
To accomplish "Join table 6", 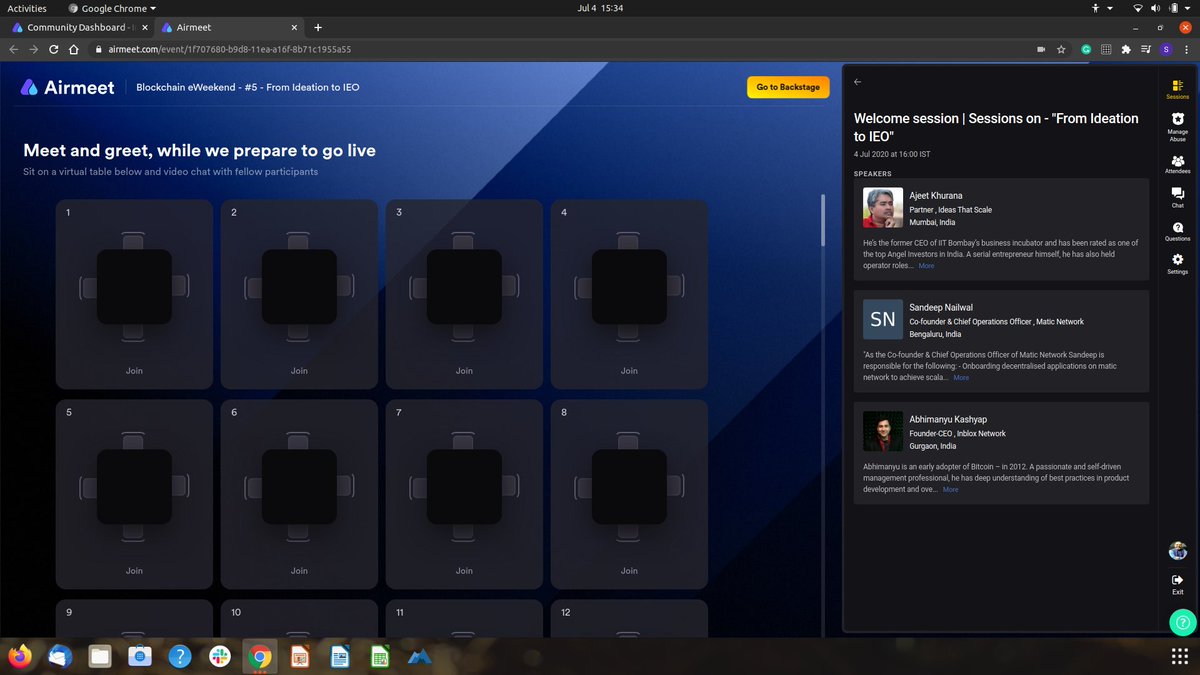I will pos(299,570).
